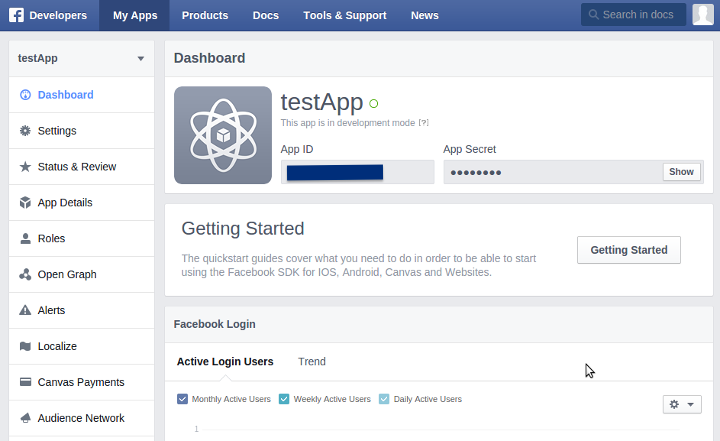Toggle Monthly Active Users checkbox

[x=182, y=399]
